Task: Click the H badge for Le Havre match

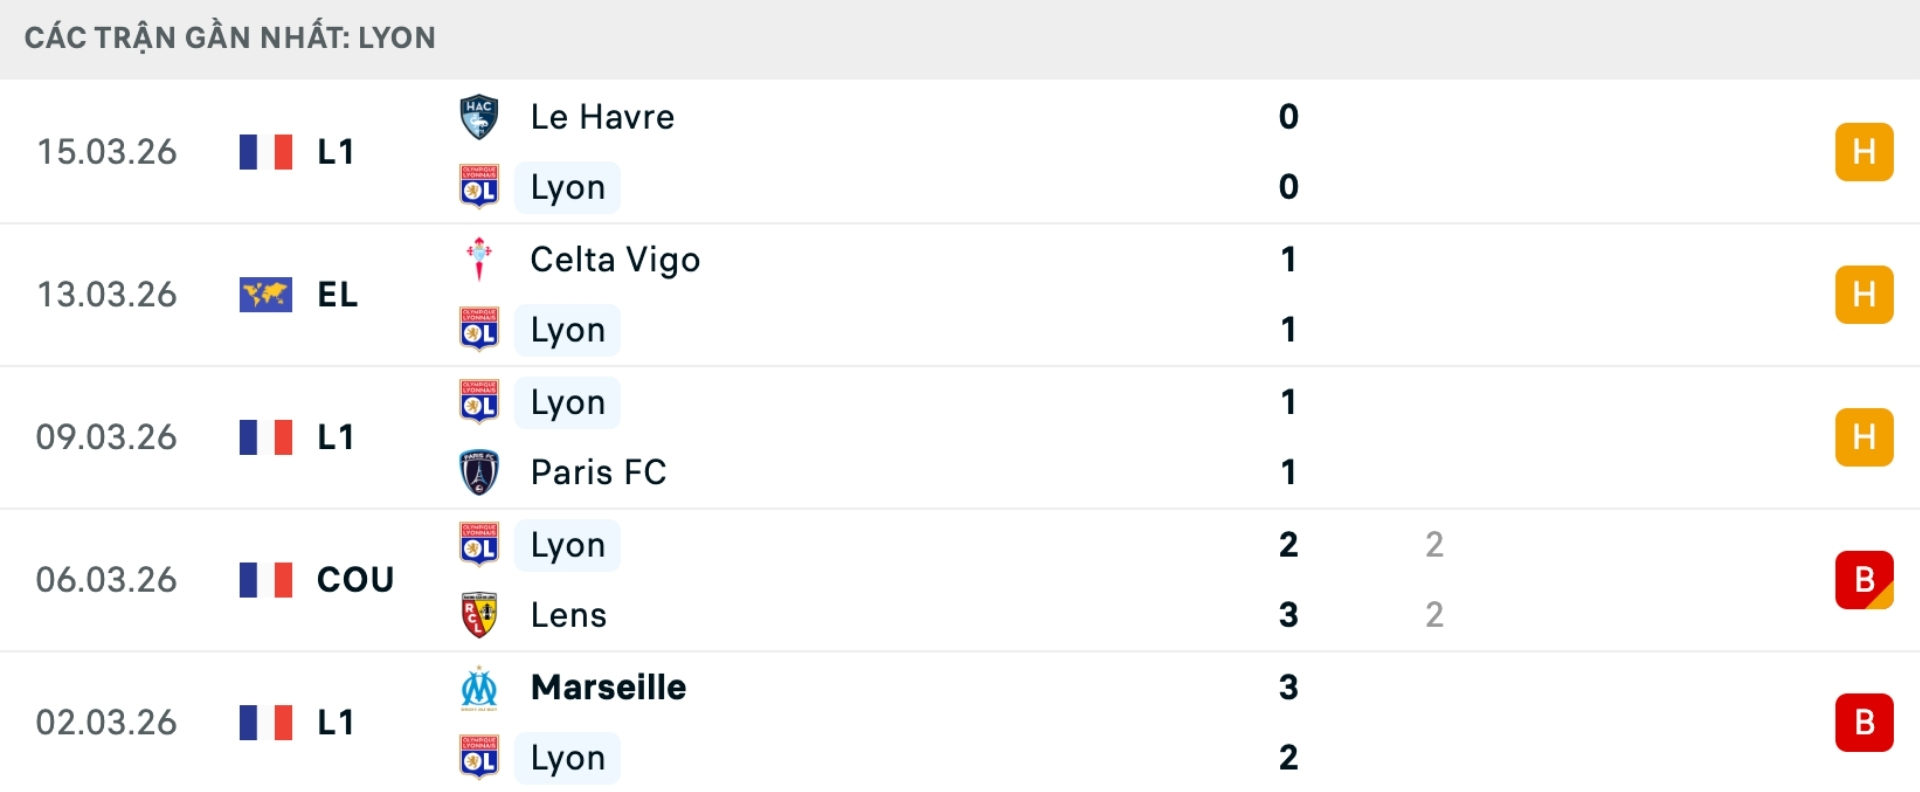Action: point(1864,152)
